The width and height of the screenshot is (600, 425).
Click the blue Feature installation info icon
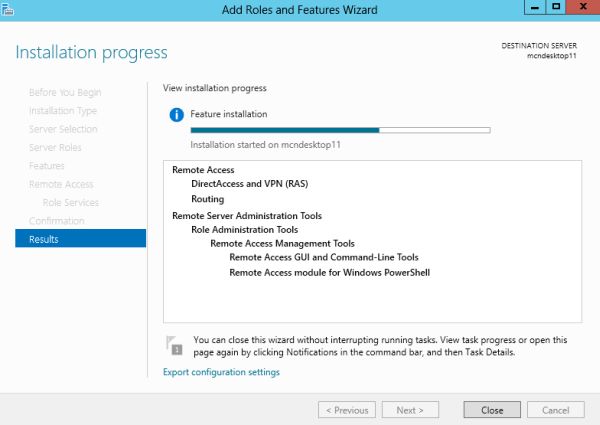(176, 114)
